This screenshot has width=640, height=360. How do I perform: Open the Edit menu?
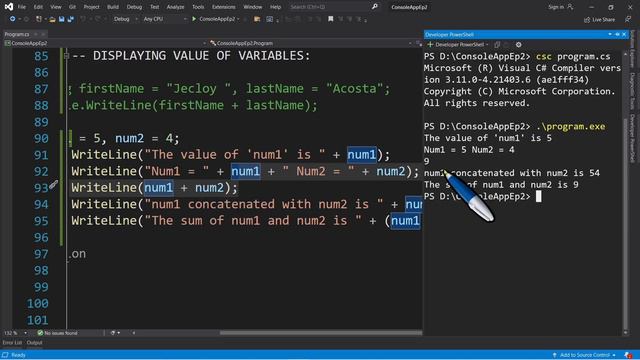coord(38,7)
